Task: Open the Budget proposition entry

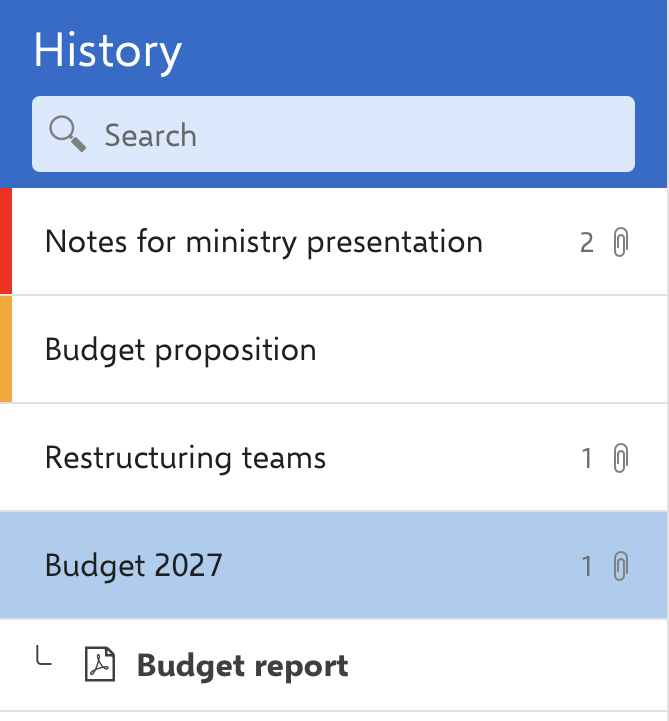Action: (x=333, y=349)
